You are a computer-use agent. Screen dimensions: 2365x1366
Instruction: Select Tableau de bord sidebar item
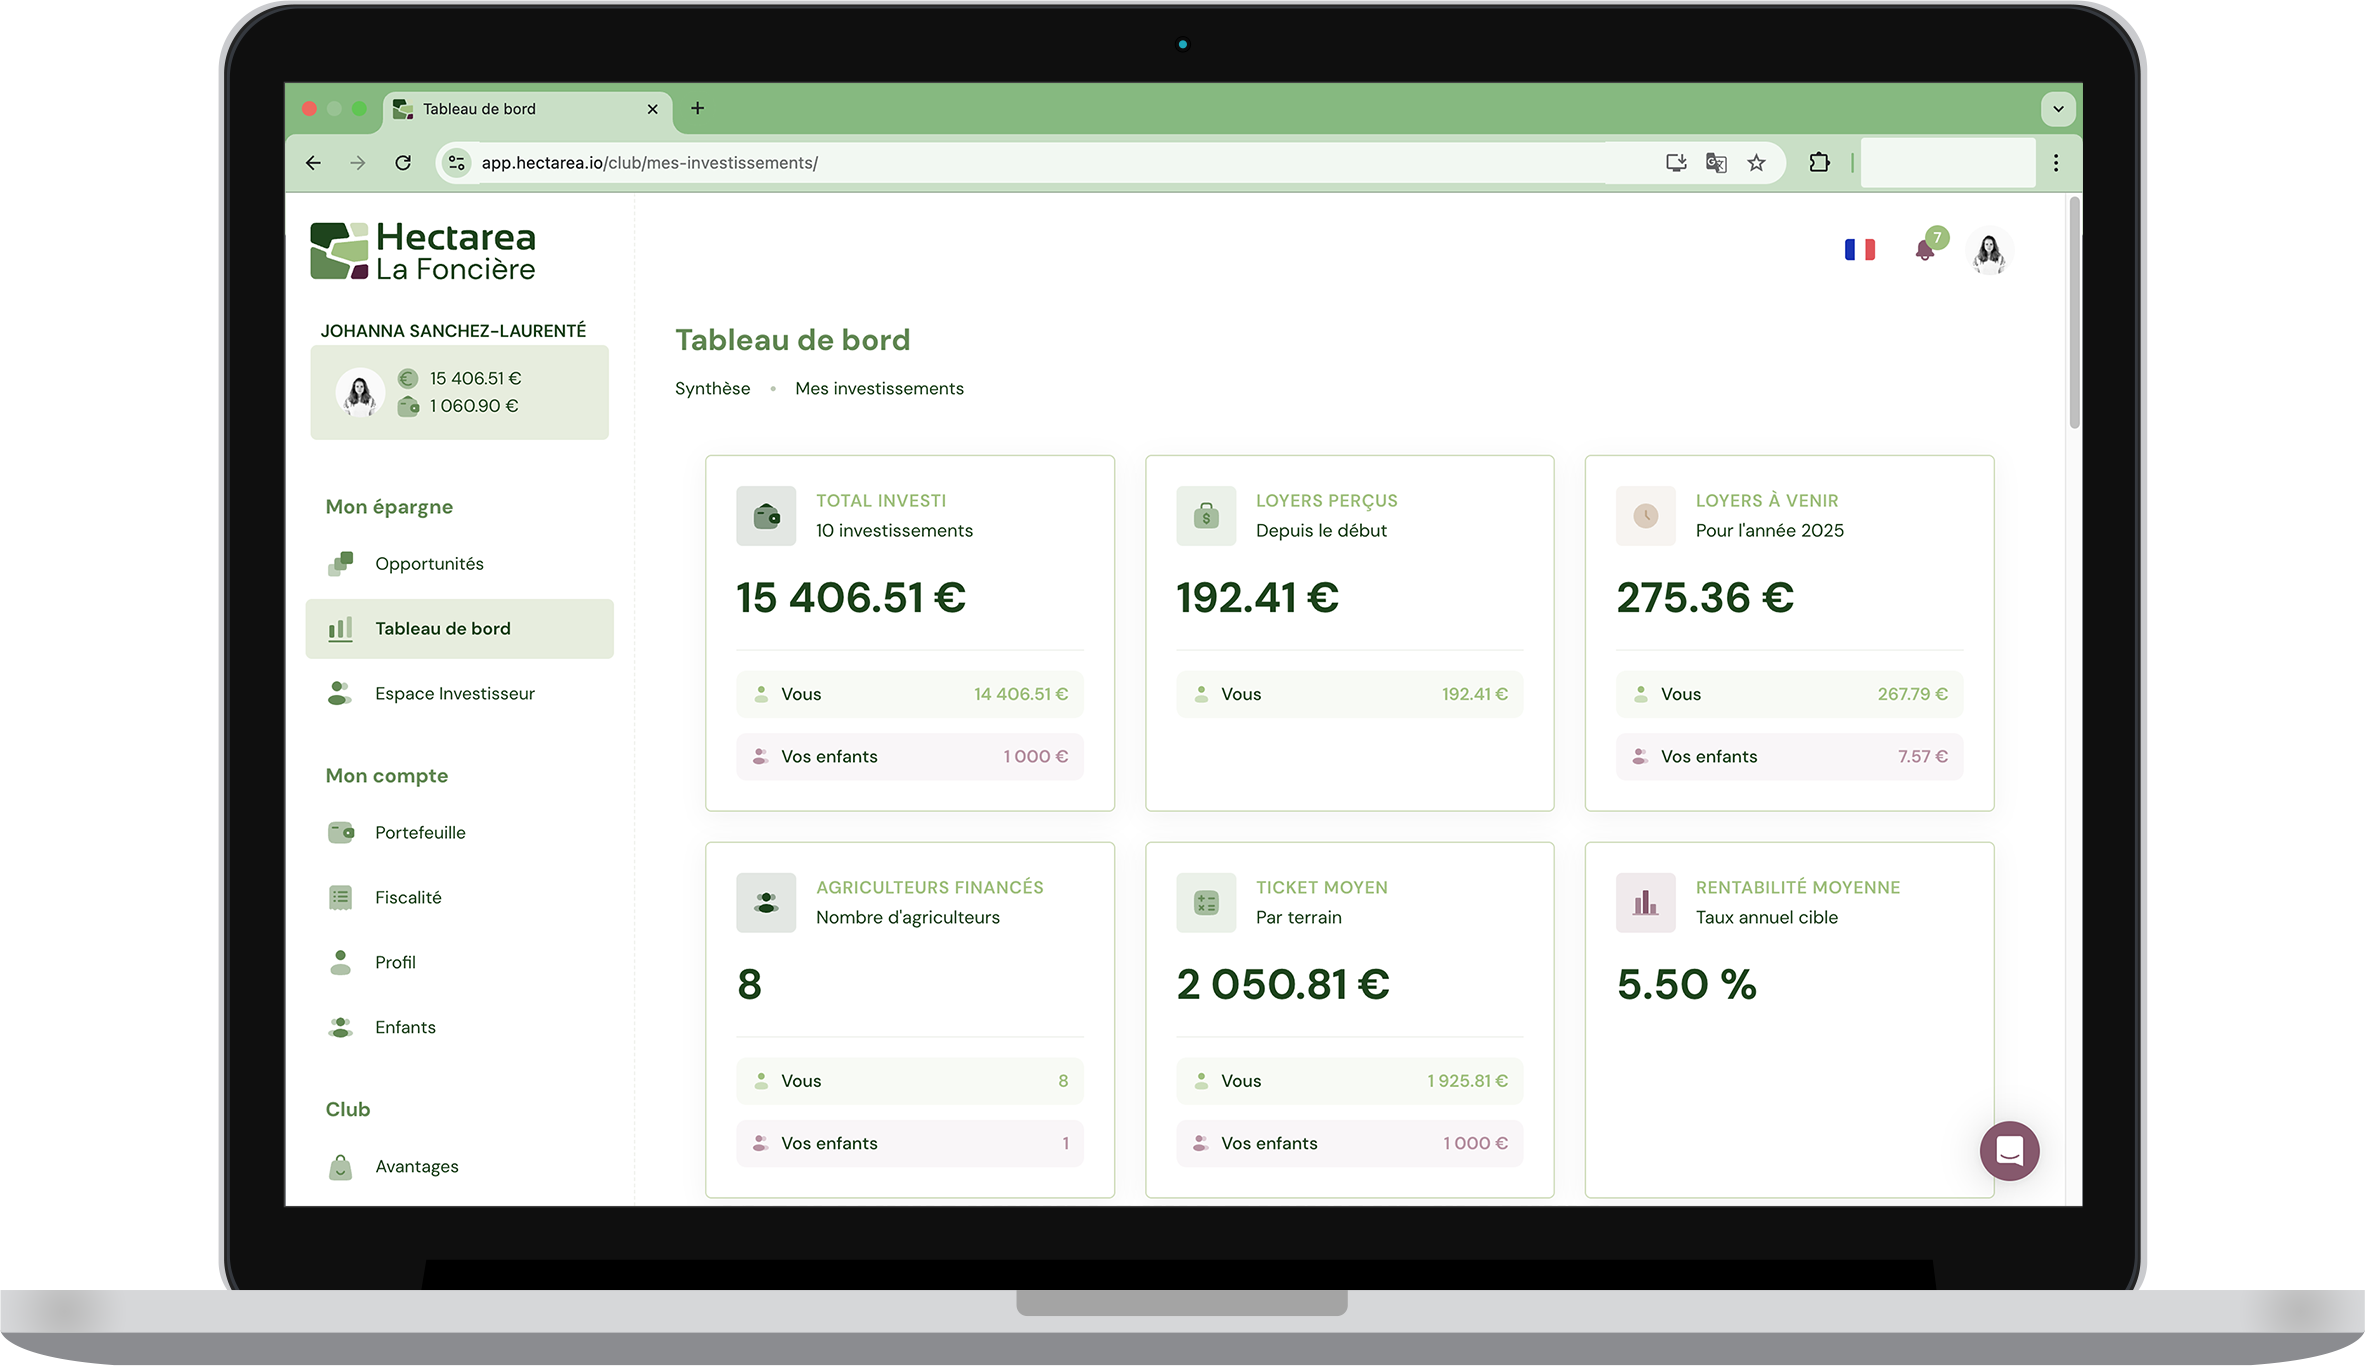[442, 629]
